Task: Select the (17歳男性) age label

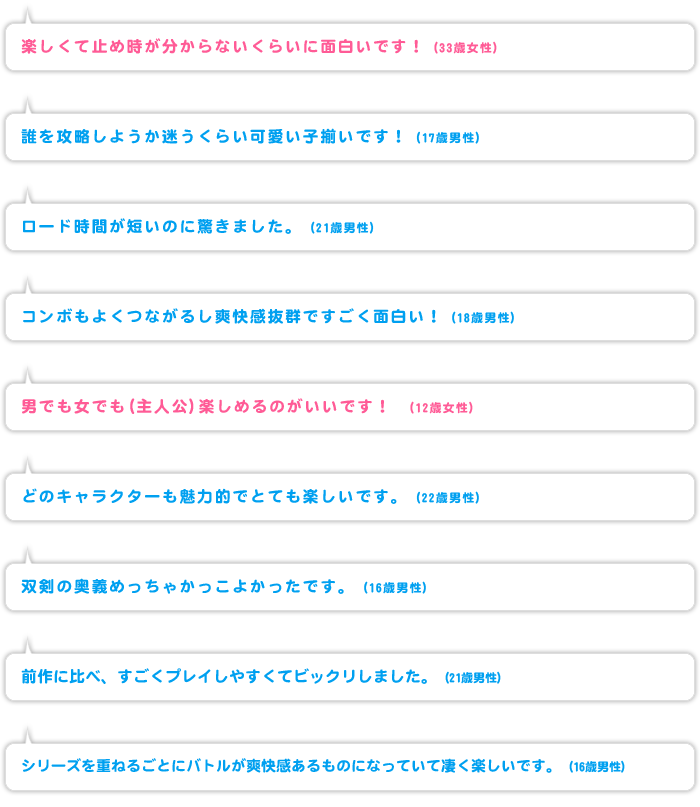Action: click(448, 138)
